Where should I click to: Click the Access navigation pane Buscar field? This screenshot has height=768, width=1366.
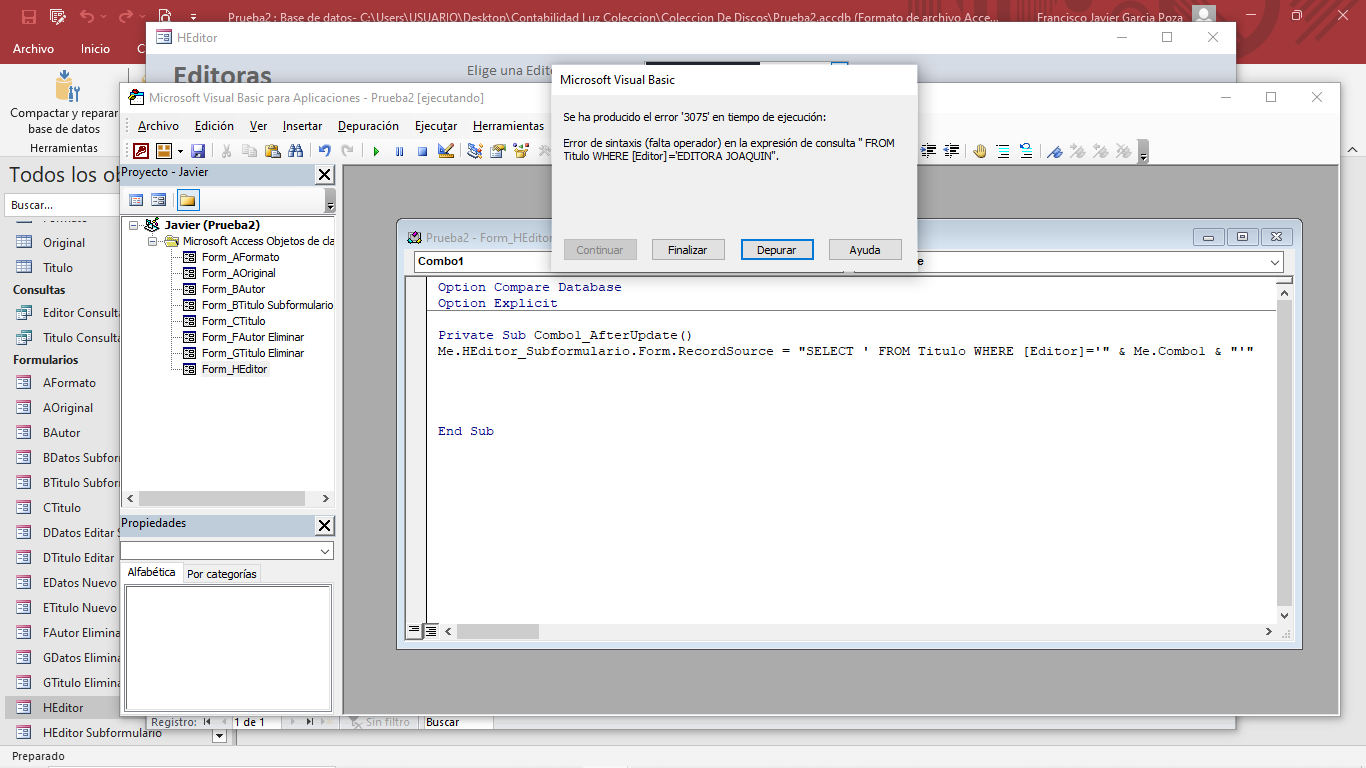(x=62, y=205)
